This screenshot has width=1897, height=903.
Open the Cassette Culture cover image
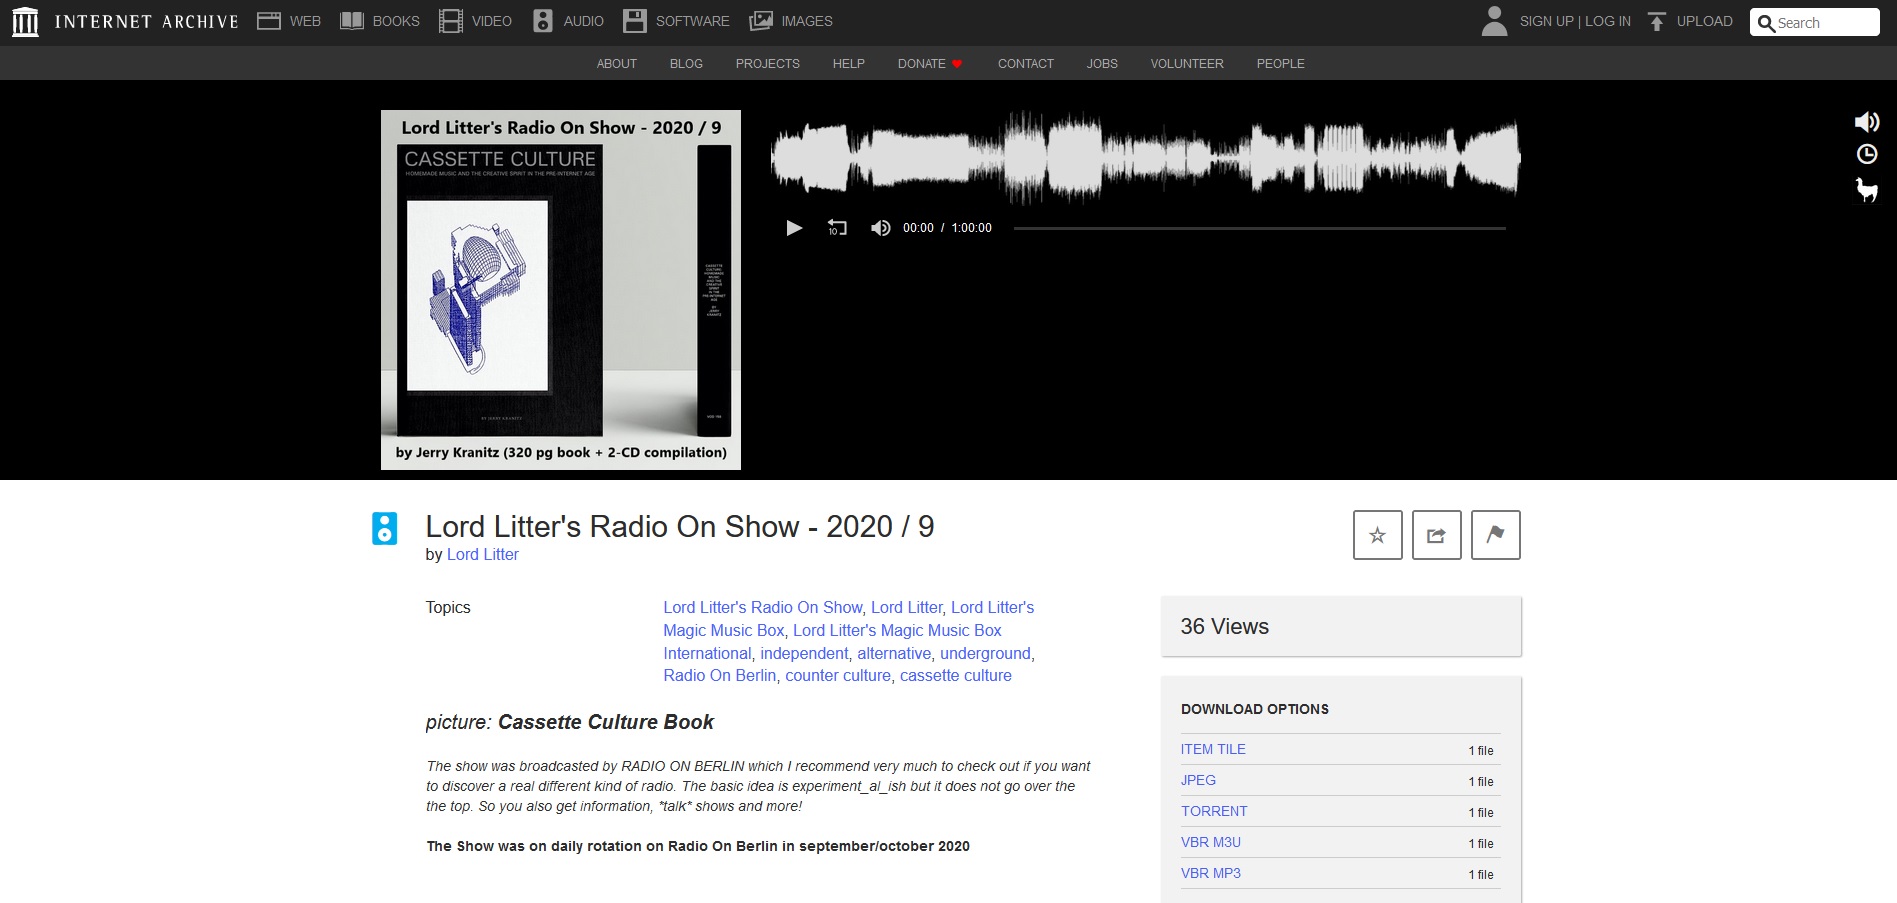click(x=561, y=290)
